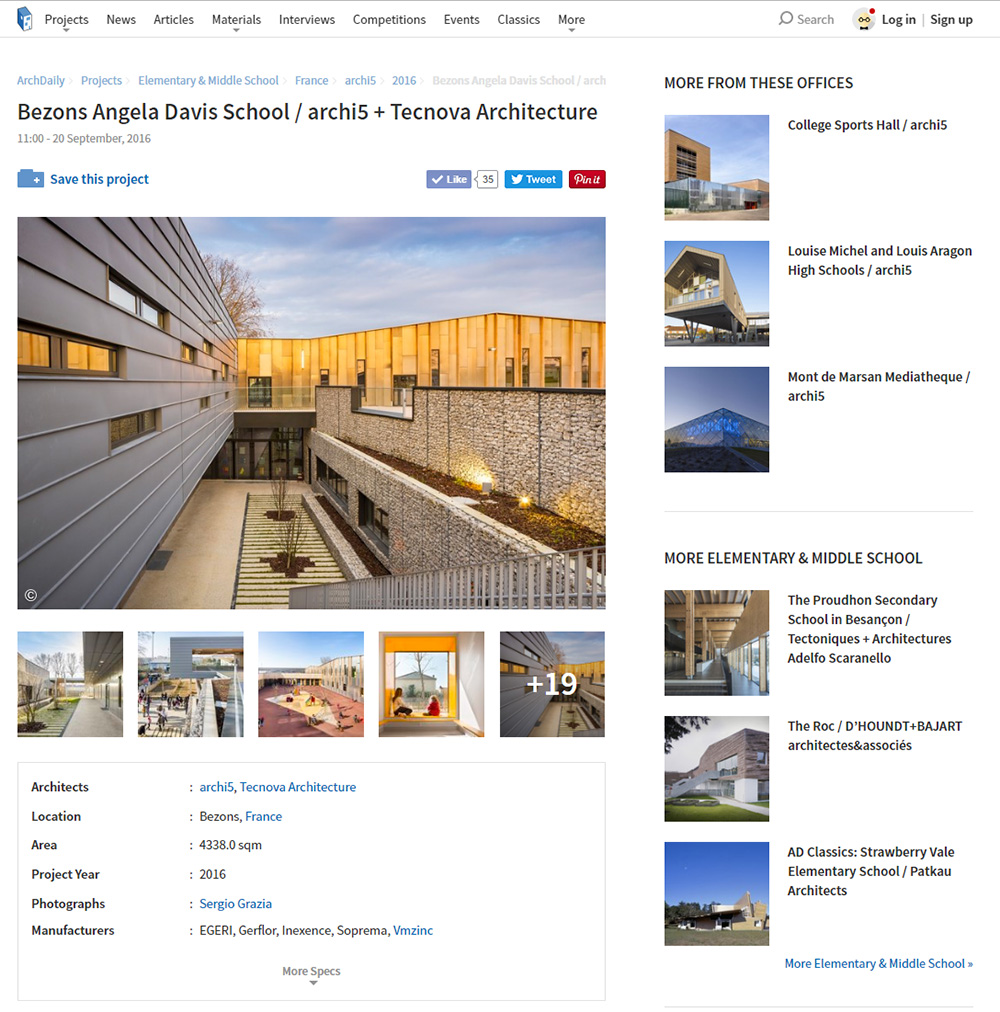Open the College Sports Hall thumbnail
The height and width of the screenshot is (1012, 1000).
click(x=717, y=168)
